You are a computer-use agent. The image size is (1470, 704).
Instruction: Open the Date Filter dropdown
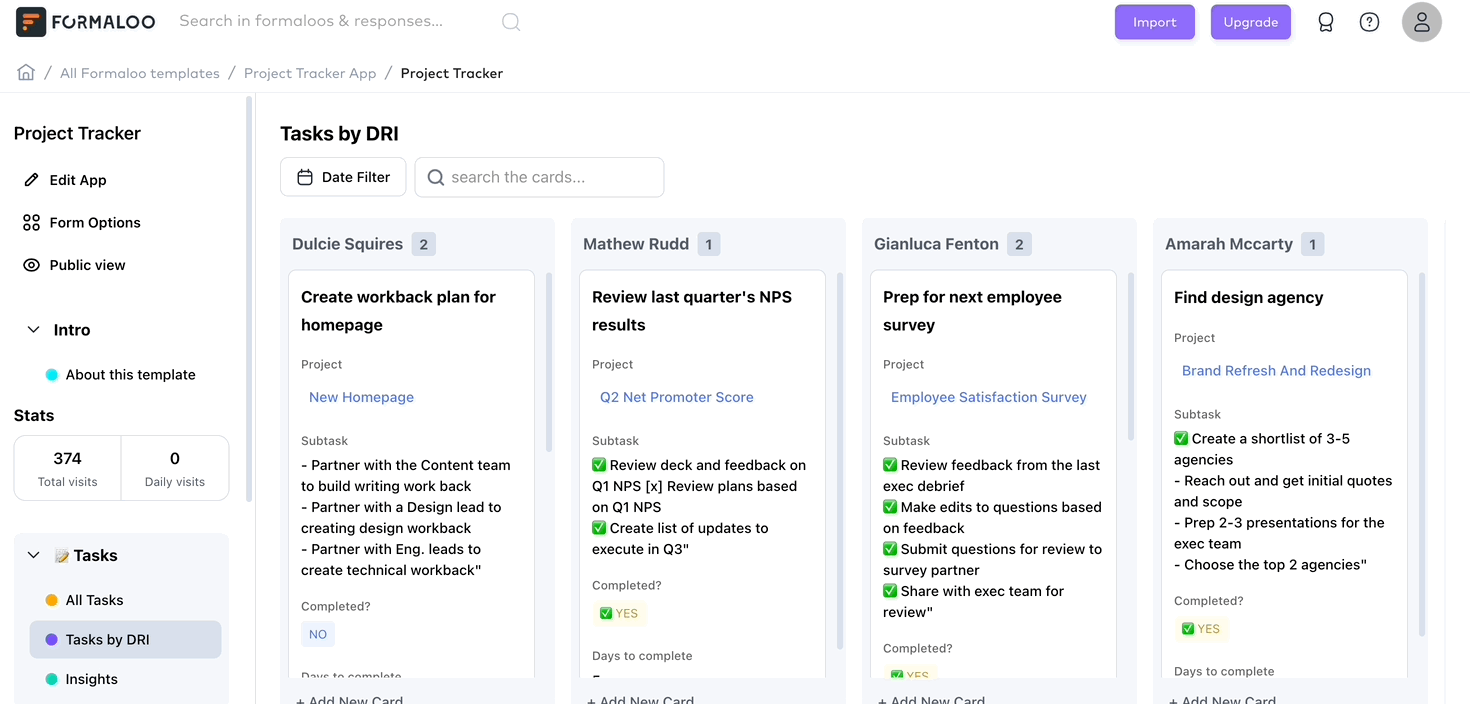(343, 176)
